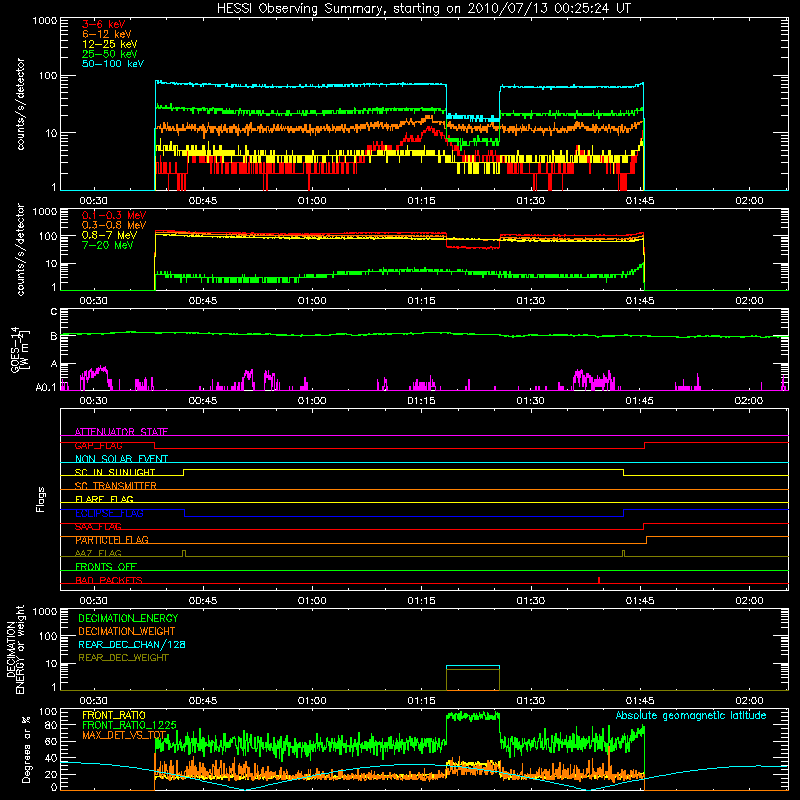Click the A0.1 level label on GOES axis
This screenshot has height=800, width=800.
tap(46, 387)
